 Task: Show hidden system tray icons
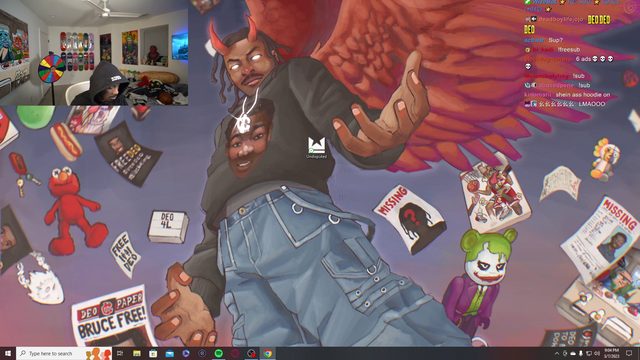point(557,353)
